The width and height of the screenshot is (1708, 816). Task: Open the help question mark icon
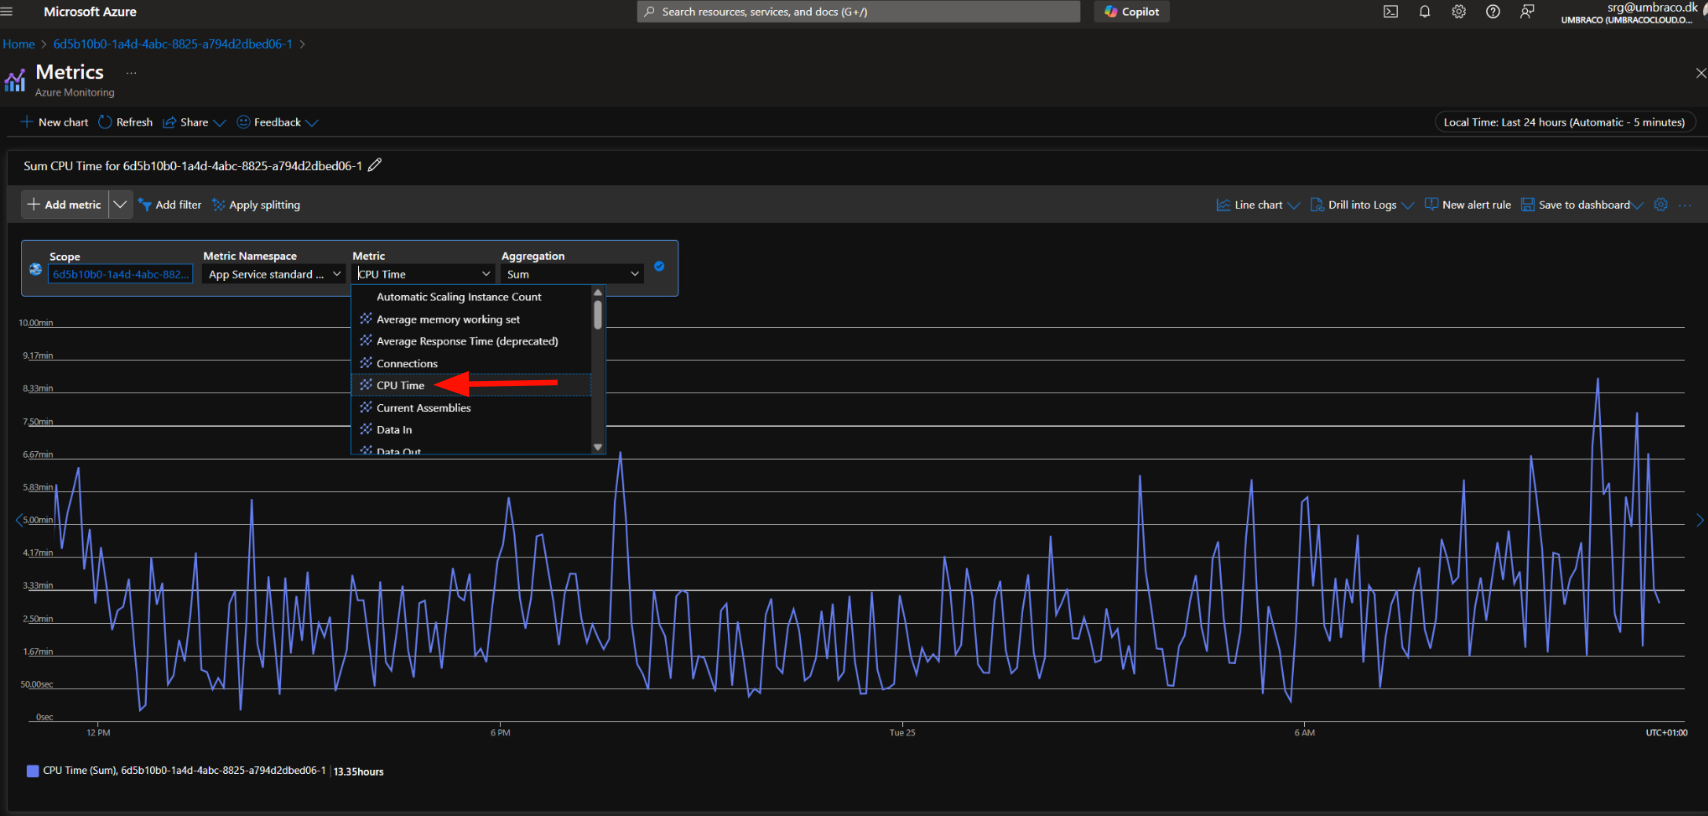coord(1493,12)
